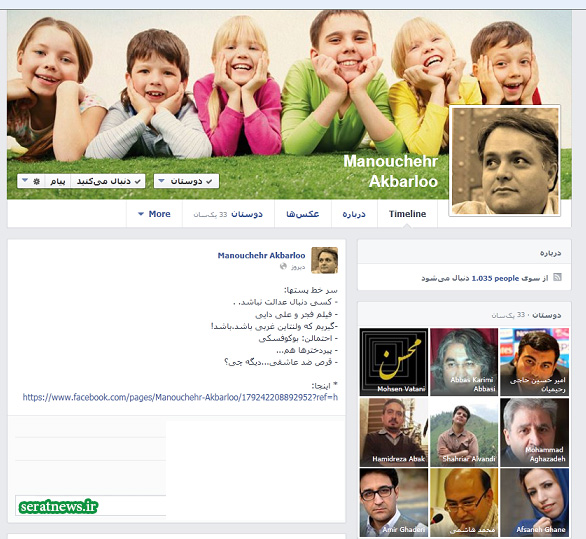Open Abbas Karimi Abbasi friend thumbnail
586x539 pixels.
point(464,362)
